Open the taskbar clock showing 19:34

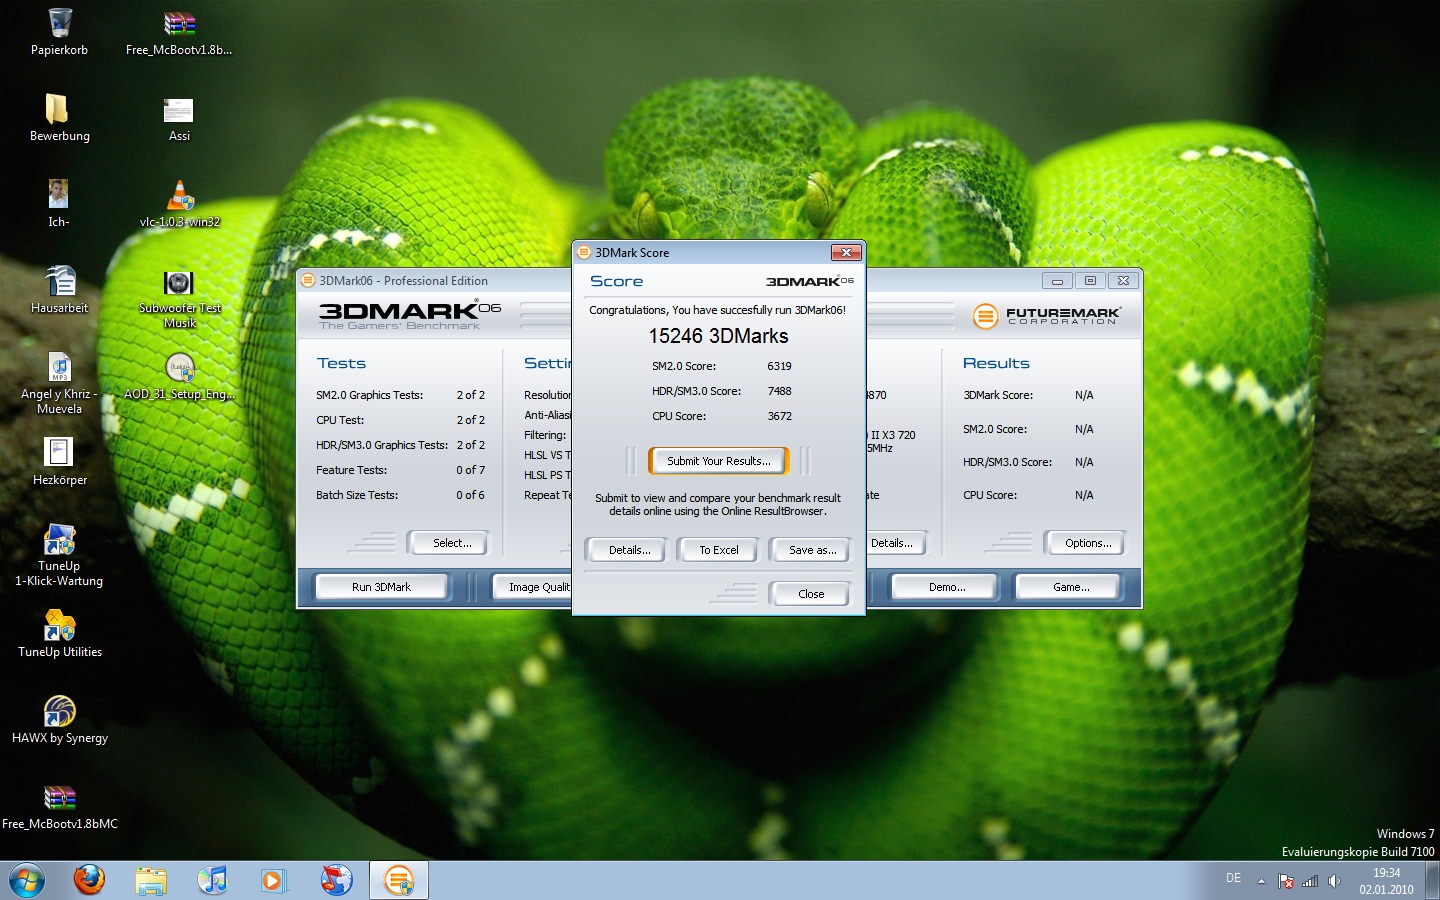[x=1386, y=881]
